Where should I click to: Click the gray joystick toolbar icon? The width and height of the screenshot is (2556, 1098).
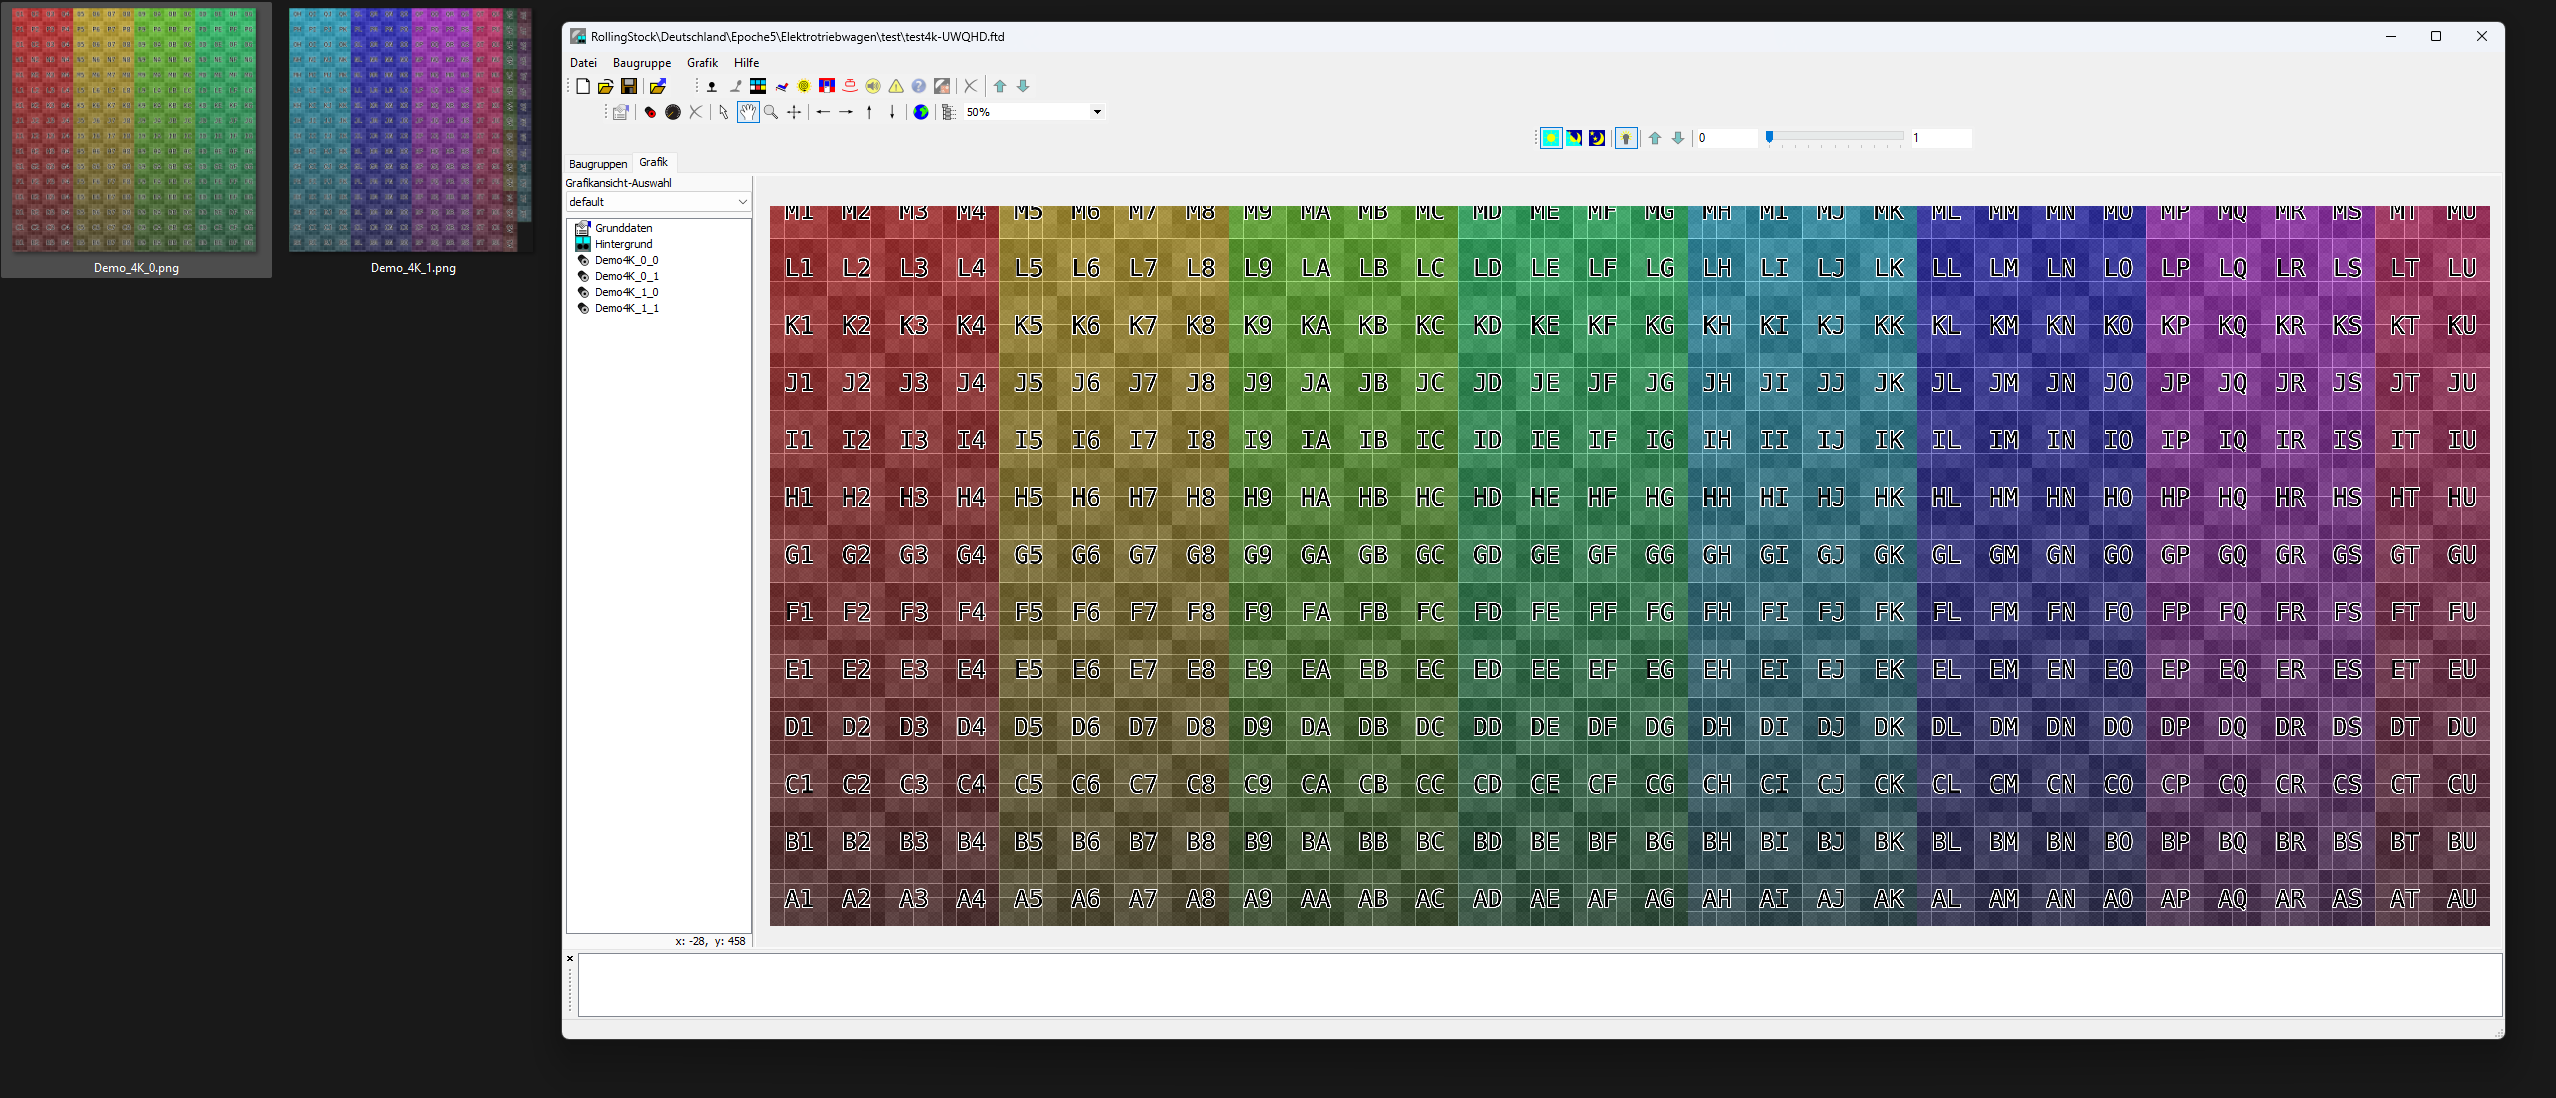[x=736, y=86]
